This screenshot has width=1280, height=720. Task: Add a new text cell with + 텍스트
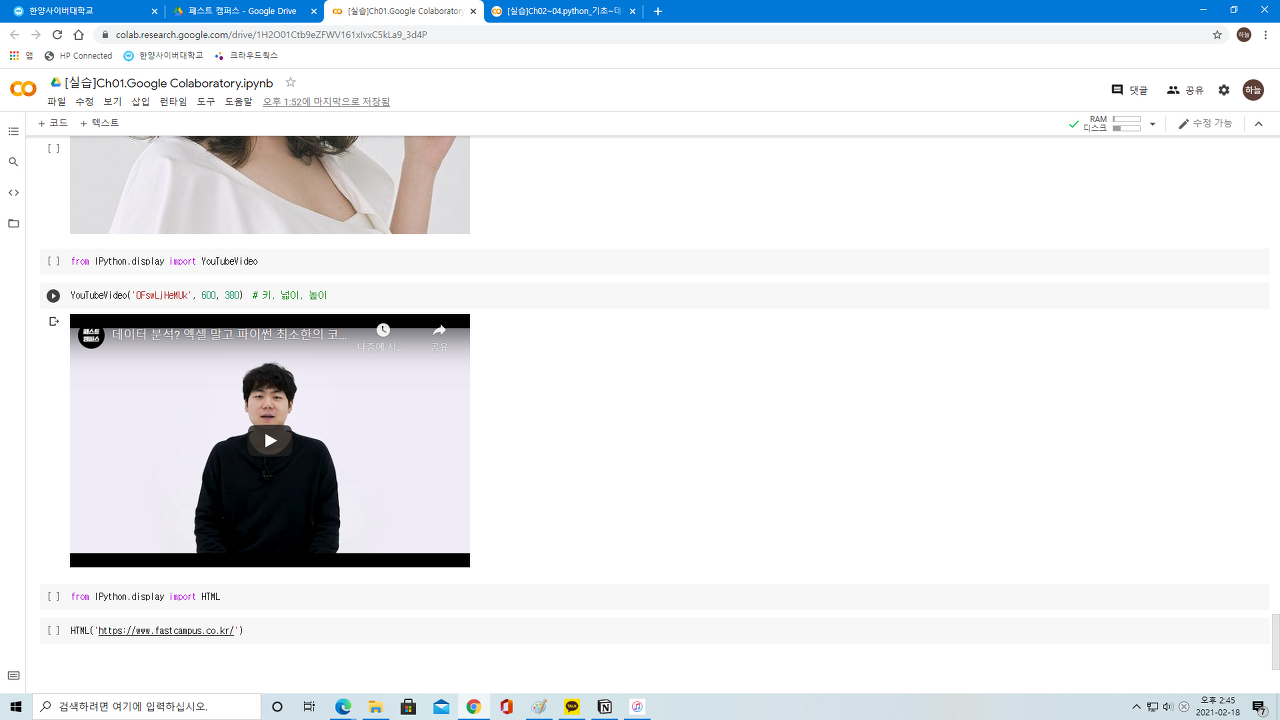[x=99, y=123]
